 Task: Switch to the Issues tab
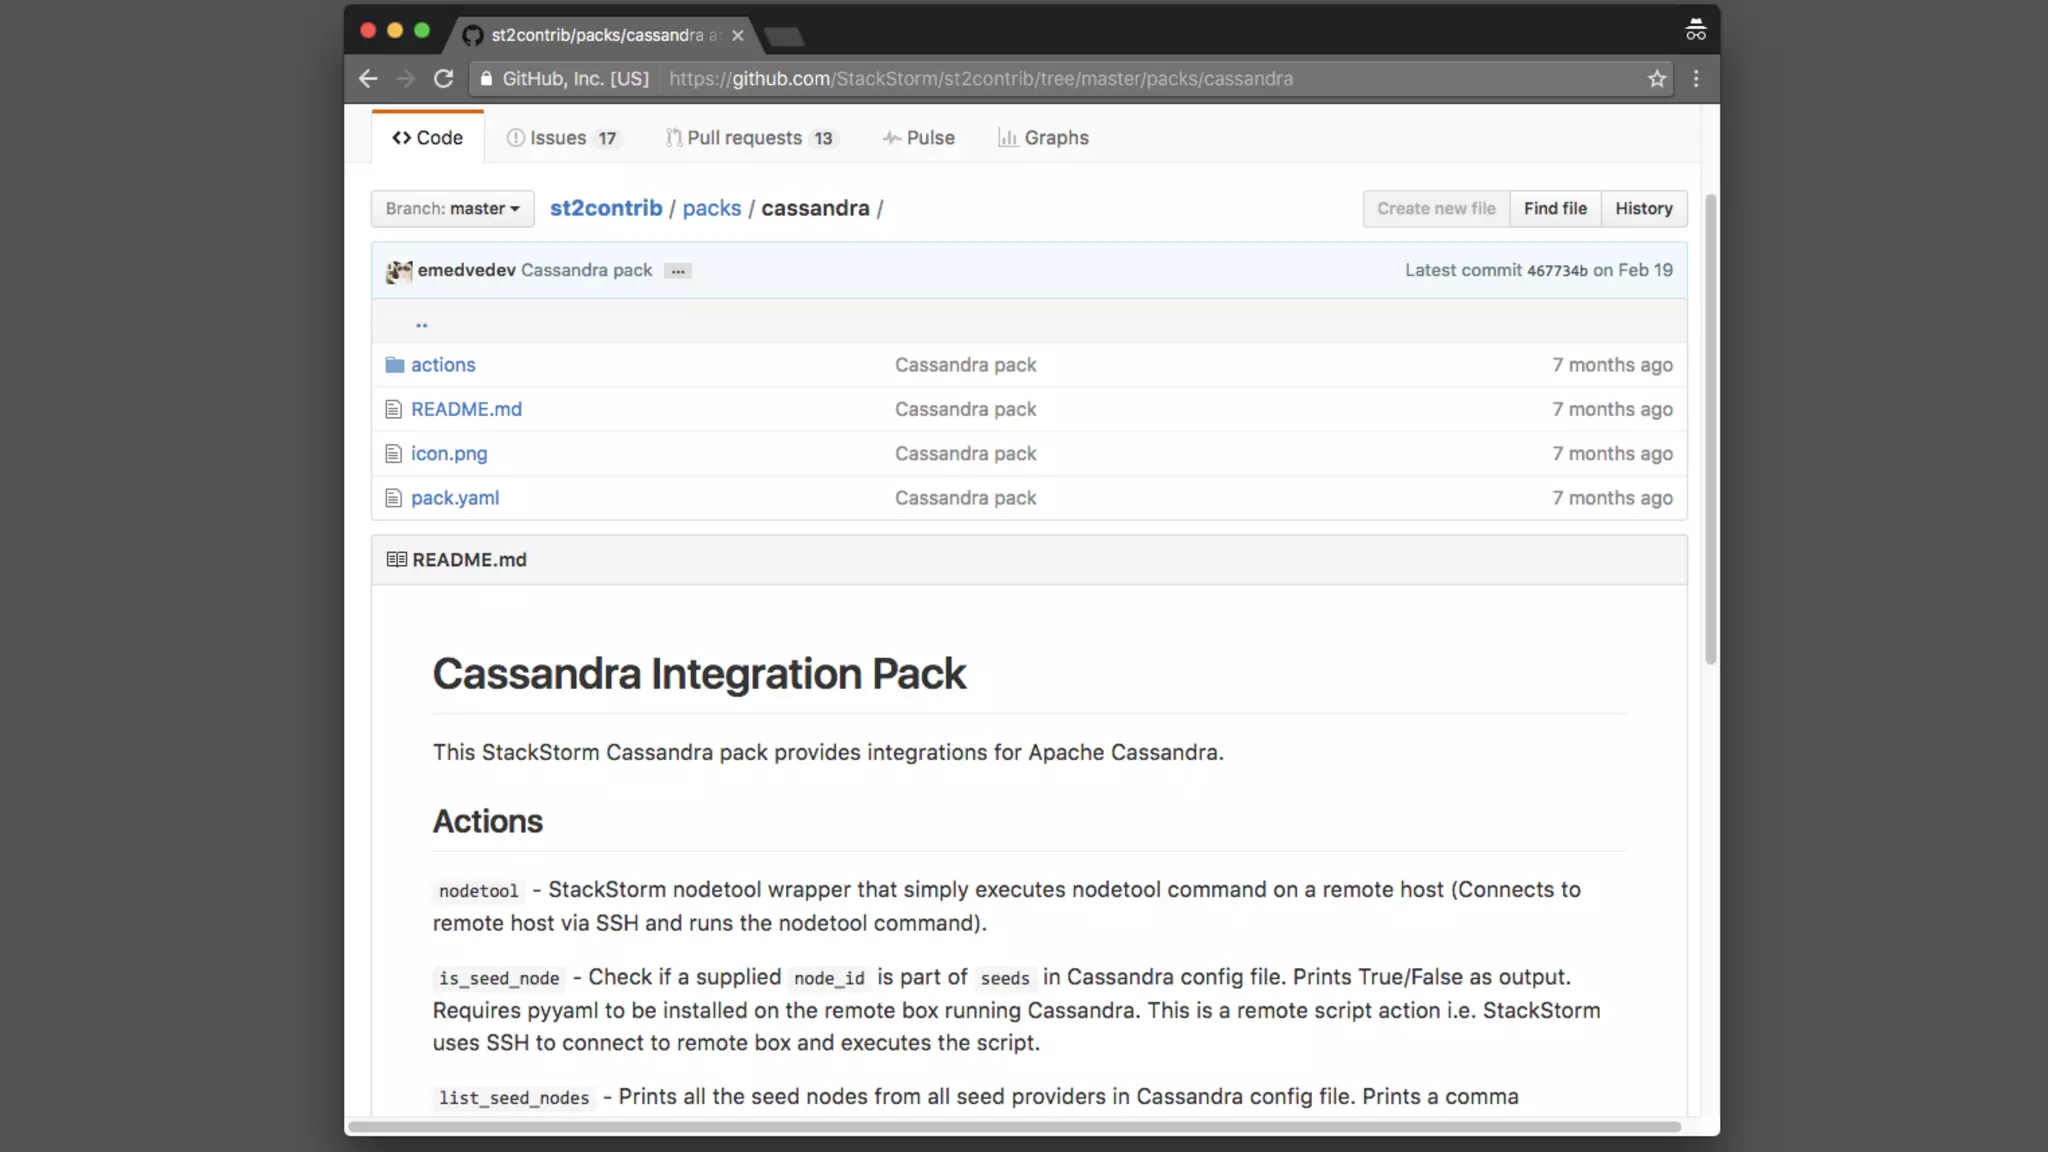562,138
